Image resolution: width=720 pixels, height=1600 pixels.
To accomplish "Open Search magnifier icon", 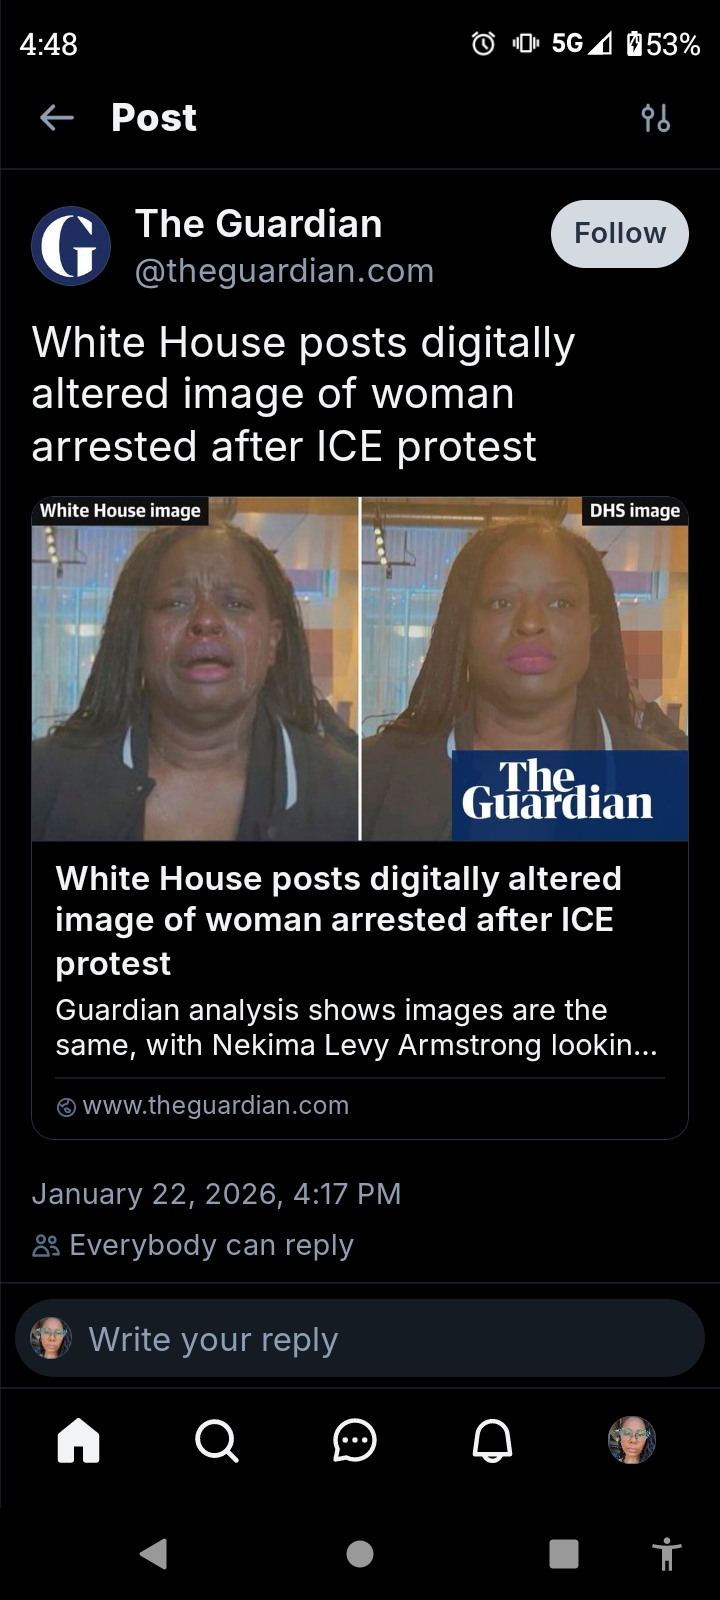I will [216, 1441].
